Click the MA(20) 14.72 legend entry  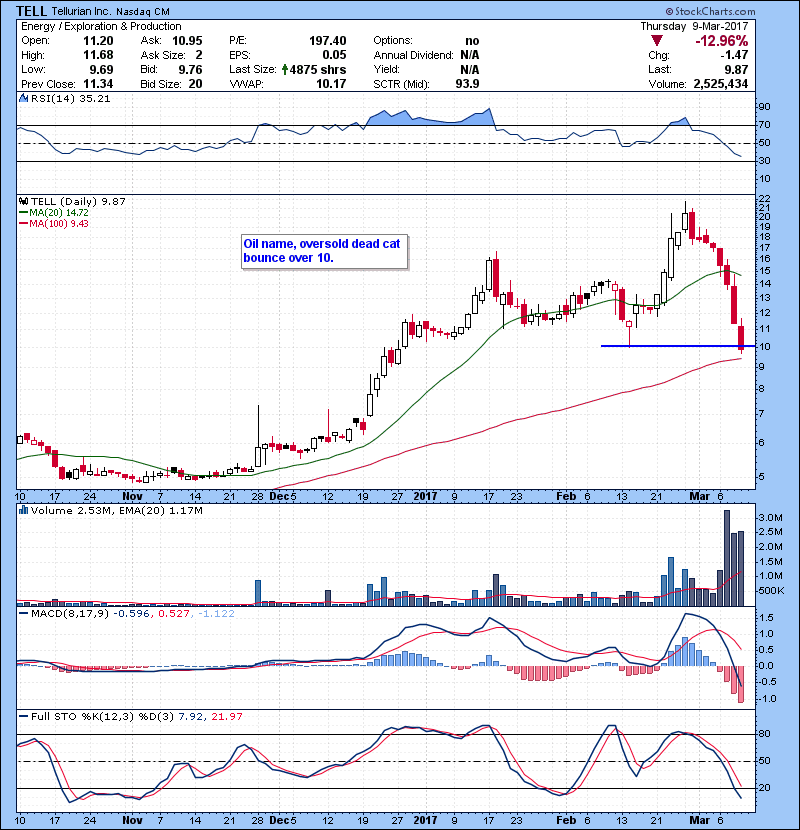click(53, 212)
